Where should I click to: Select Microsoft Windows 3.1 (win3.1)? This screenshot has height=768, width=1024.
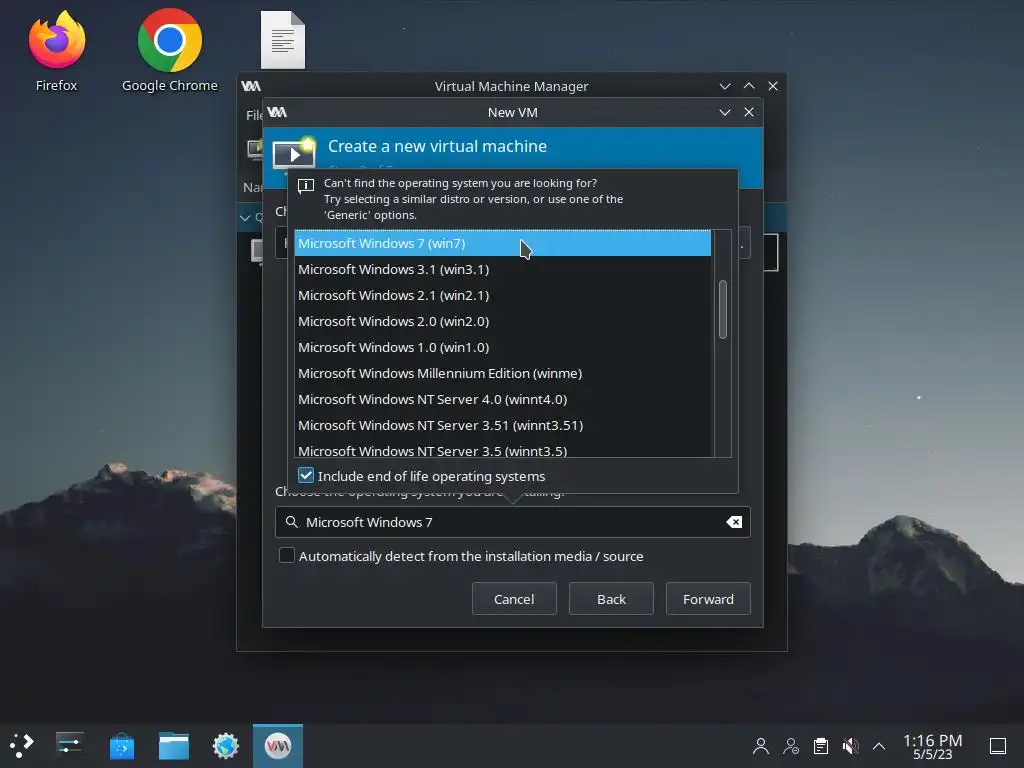[x=503, y=269]
